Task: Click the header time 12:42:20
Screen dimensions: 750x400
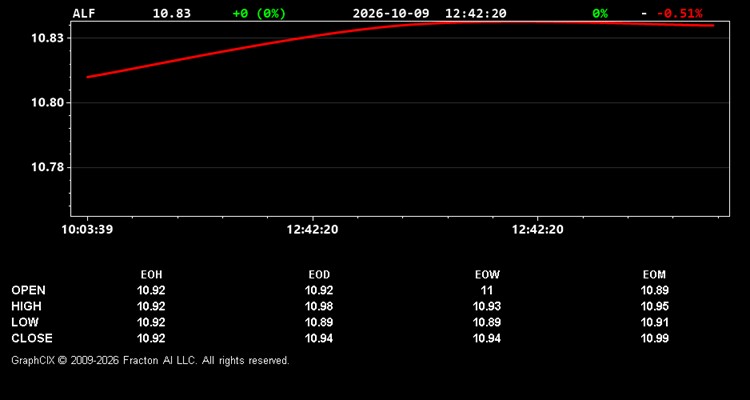Action: click(475, 13)
